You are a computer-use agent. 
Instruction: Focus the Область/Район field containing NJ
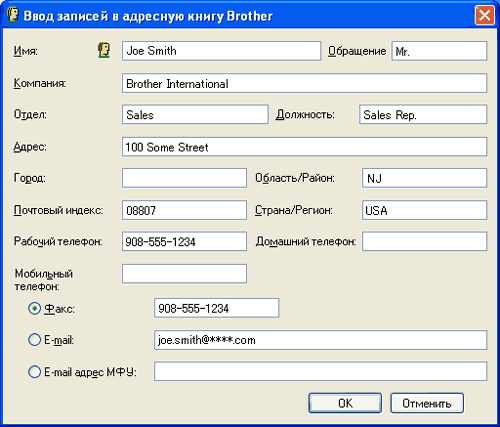point(425,178)
